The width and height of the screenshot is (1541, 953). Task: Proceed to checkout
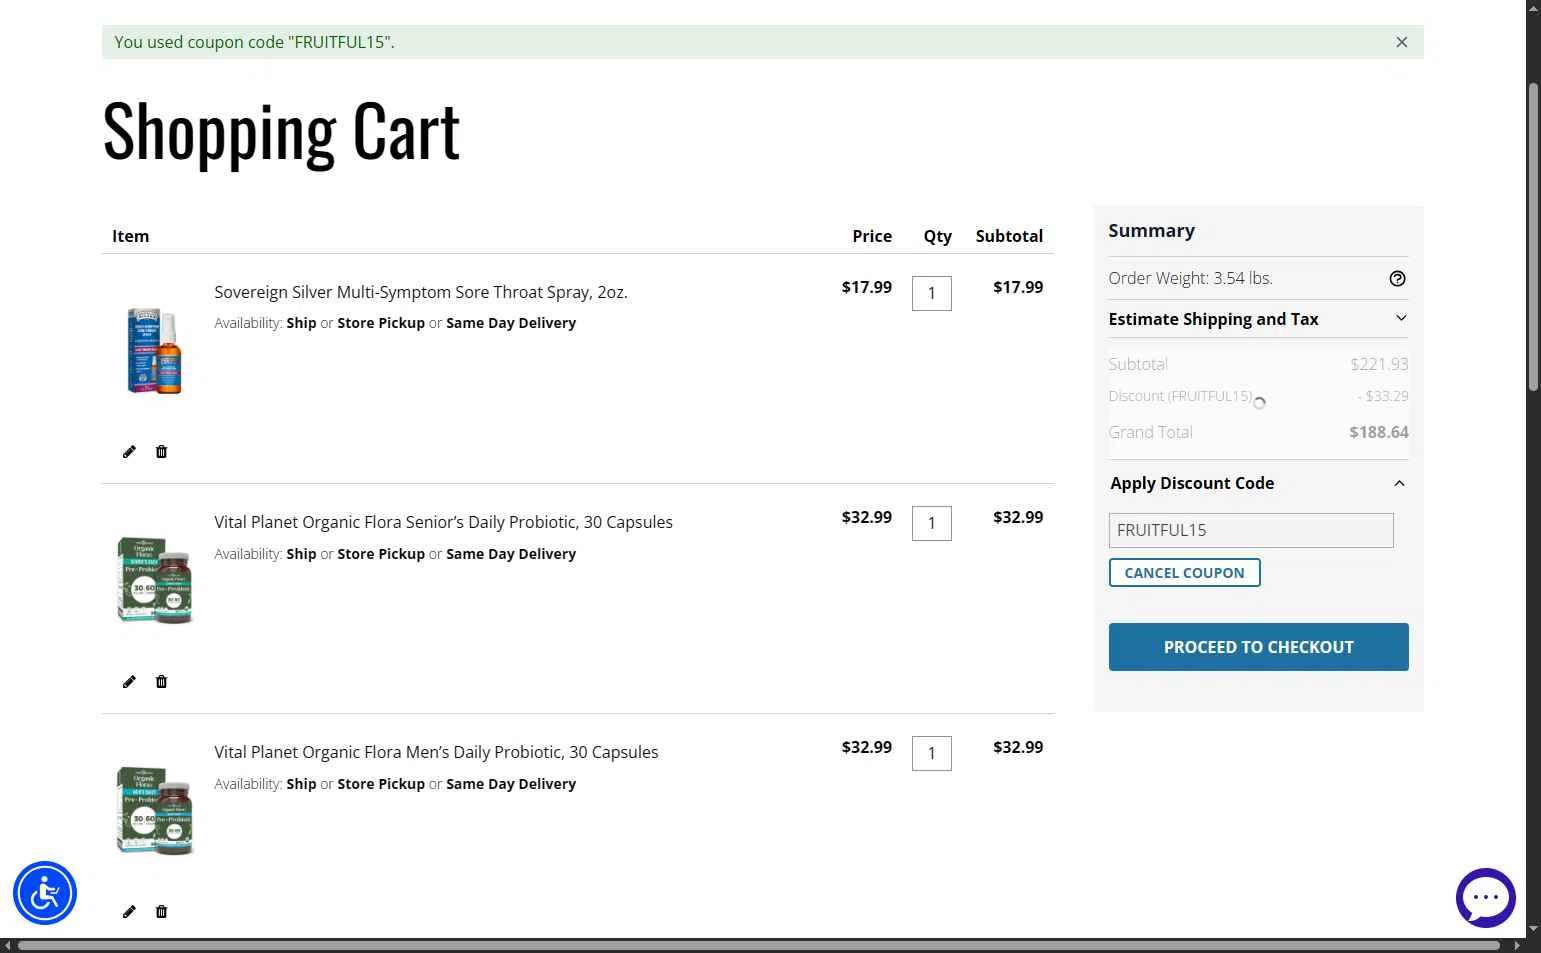(1258, 647)
